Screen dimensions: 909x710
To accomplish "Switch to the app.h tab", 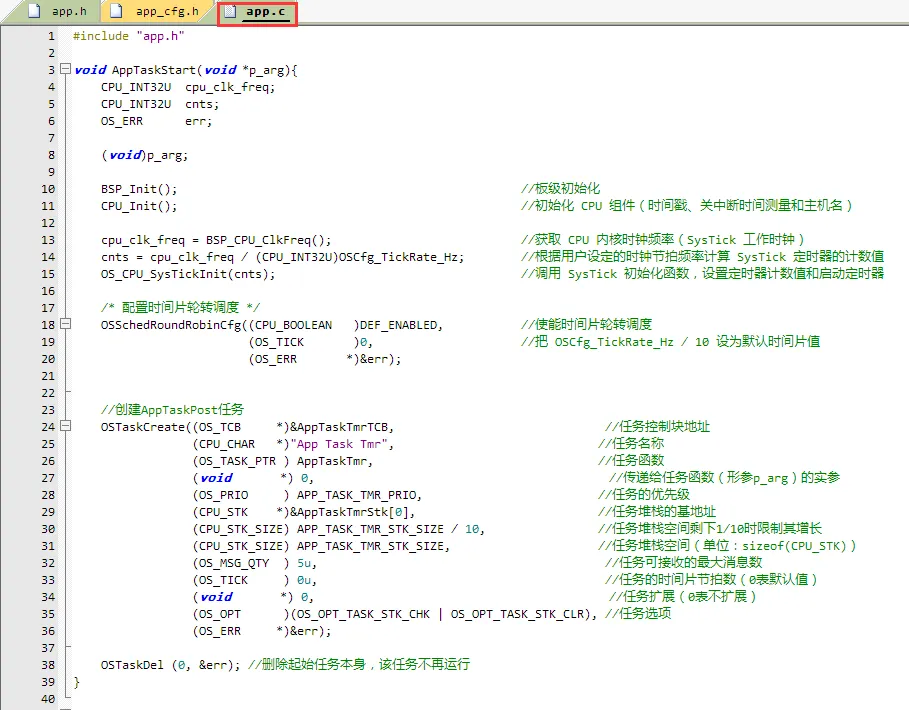I will [68, 12].
